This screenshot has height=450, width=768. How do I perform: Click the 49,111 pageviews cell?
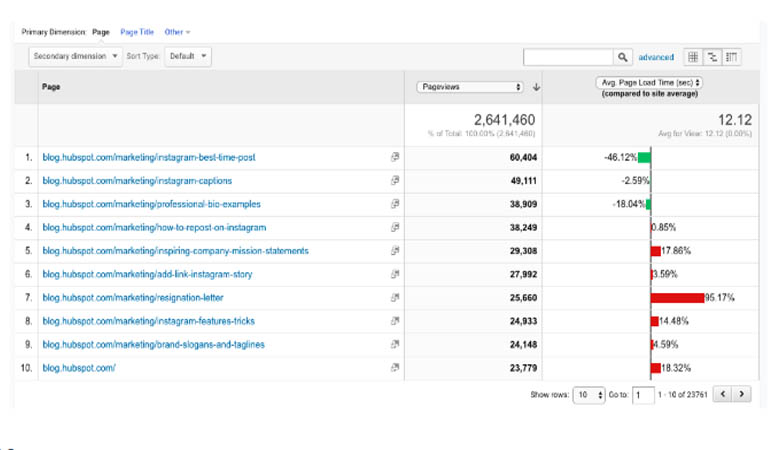524,181
